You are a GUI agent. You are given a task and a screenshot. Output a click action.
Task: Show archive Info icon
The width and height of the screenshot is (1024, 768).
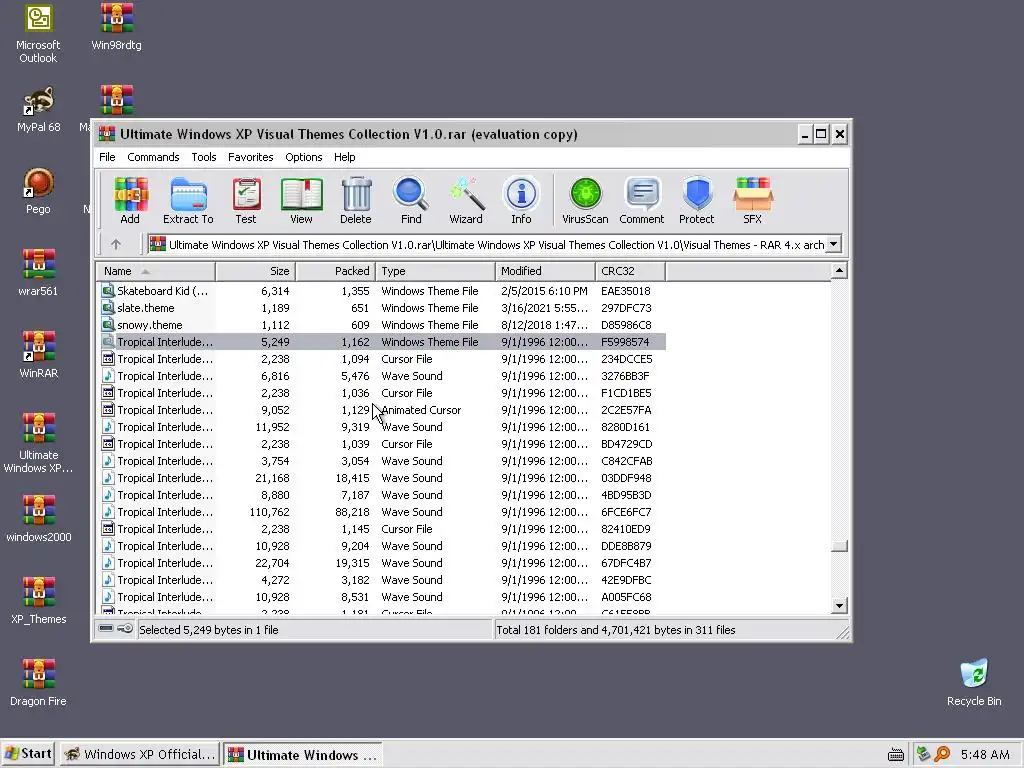click(521, 200)
